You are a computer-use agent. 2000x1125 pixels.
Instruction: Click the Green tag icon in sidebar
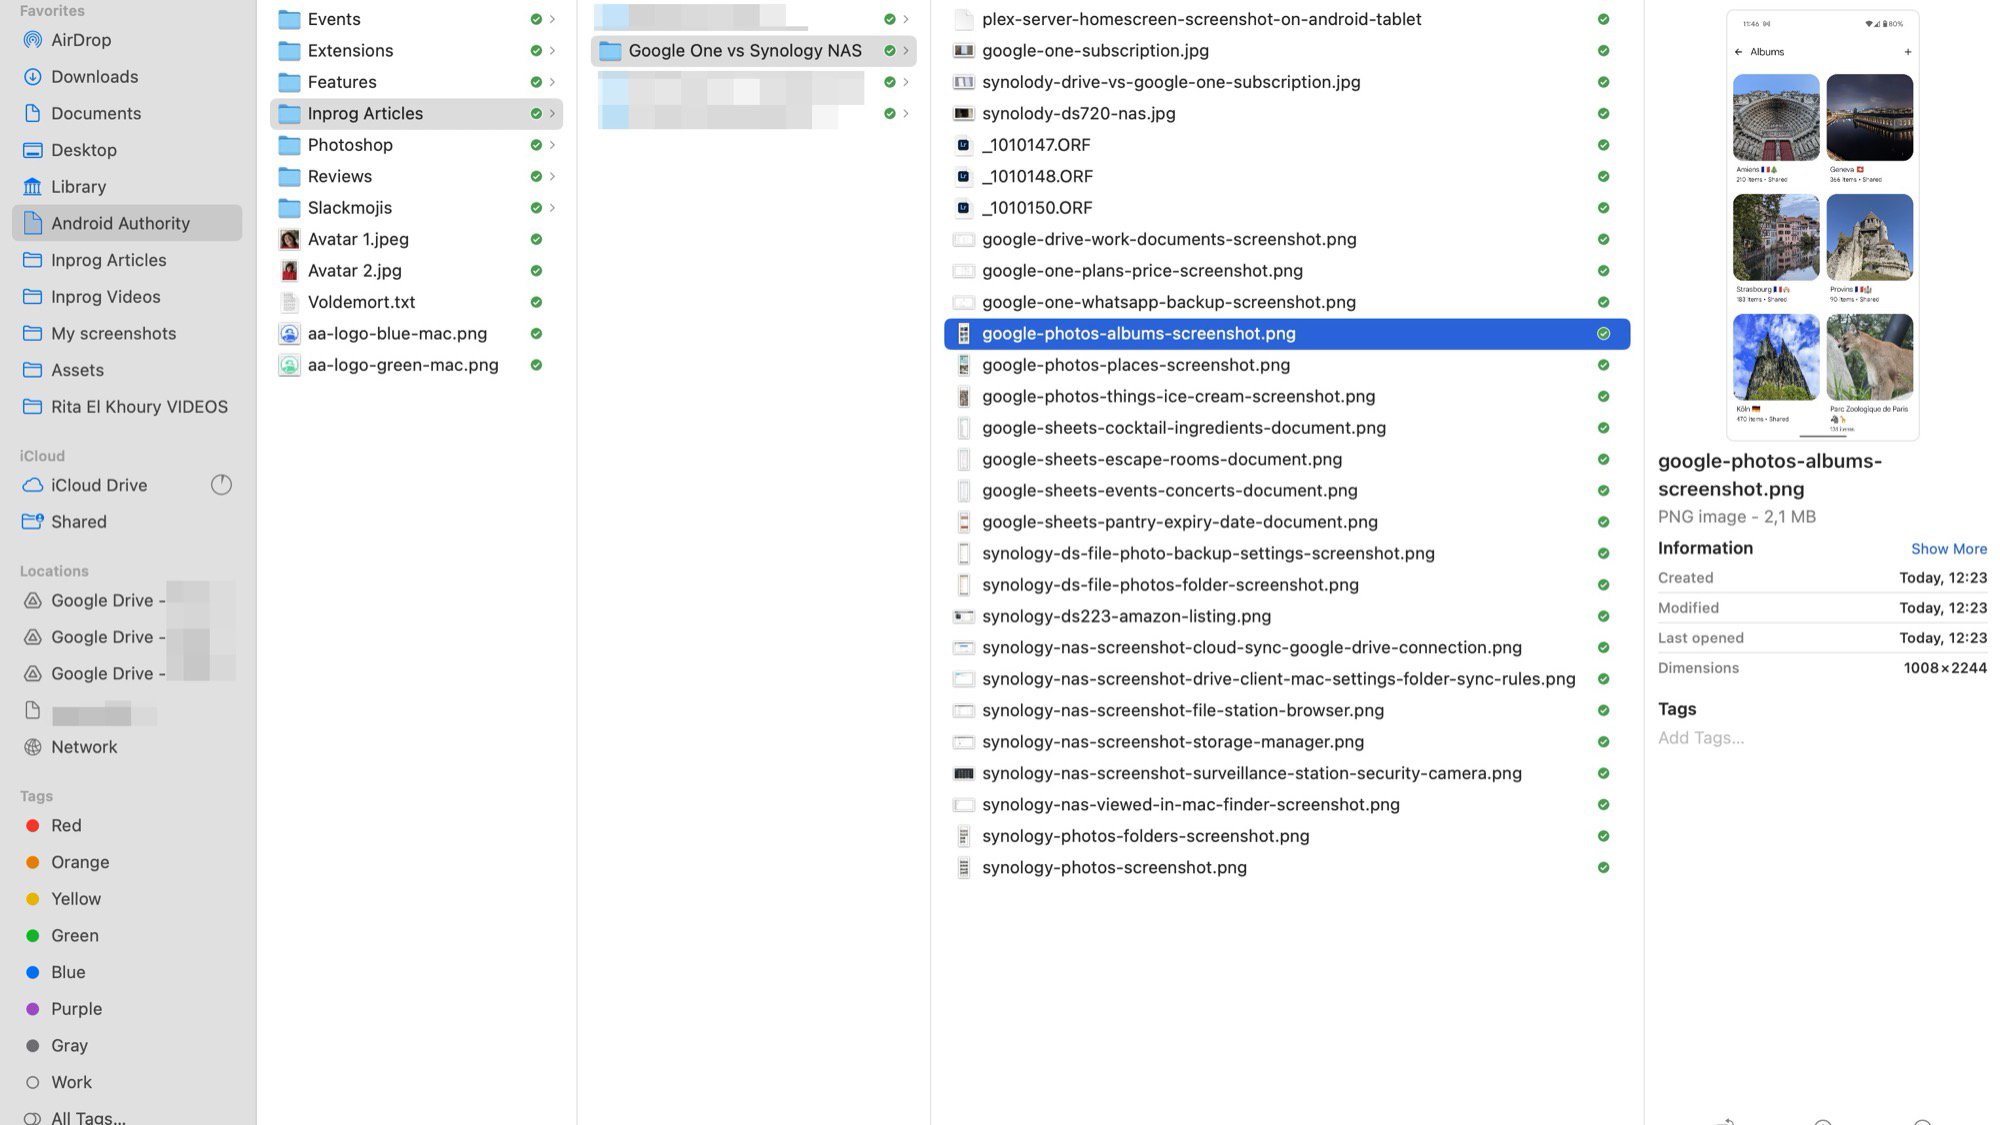click(32, 934)
